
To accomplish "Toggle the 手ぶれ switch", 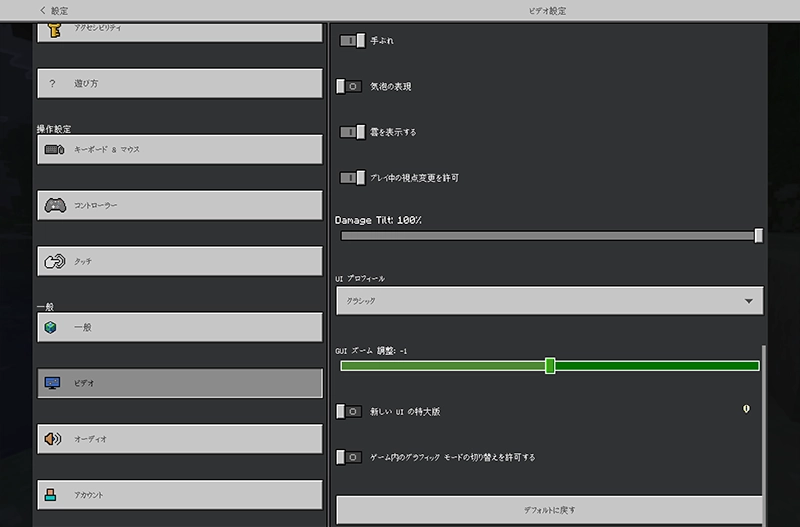I will [351, 41].
